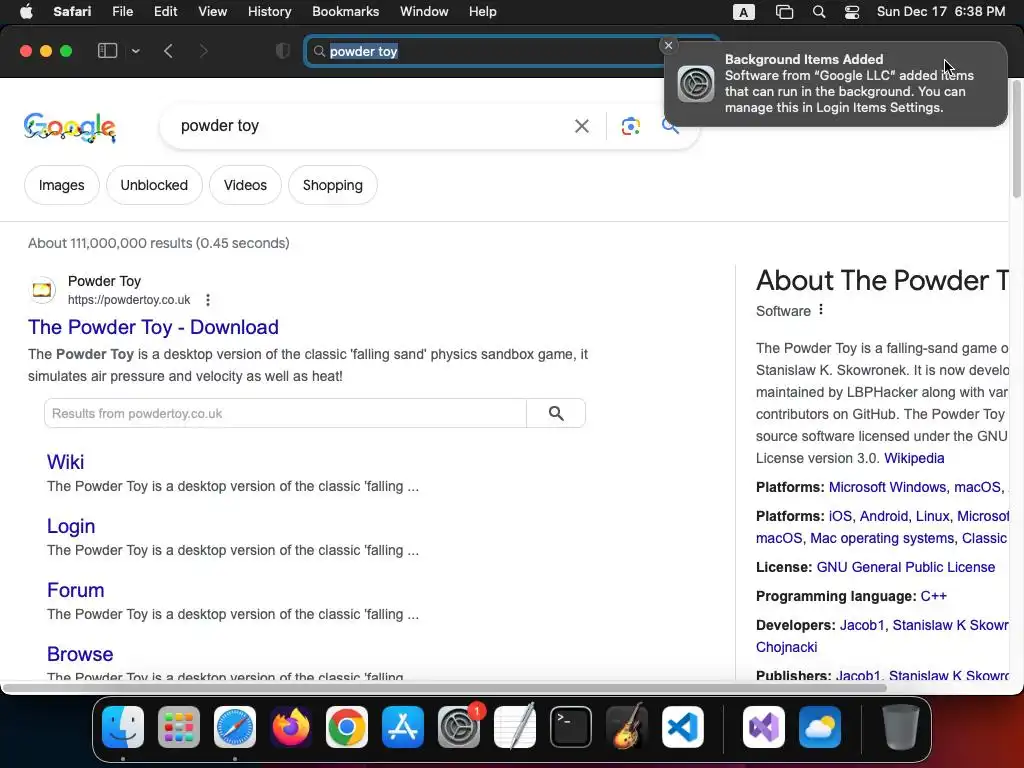Open System Settings from the Dock
This screenshot has width=1024, height=768.
(459, 727)
